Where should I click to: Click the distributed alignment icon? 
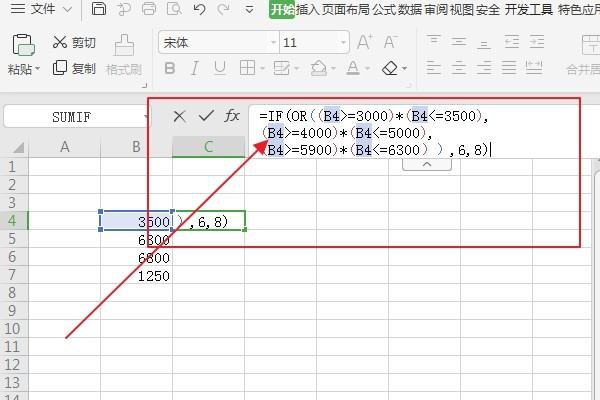tap(534, 68)
